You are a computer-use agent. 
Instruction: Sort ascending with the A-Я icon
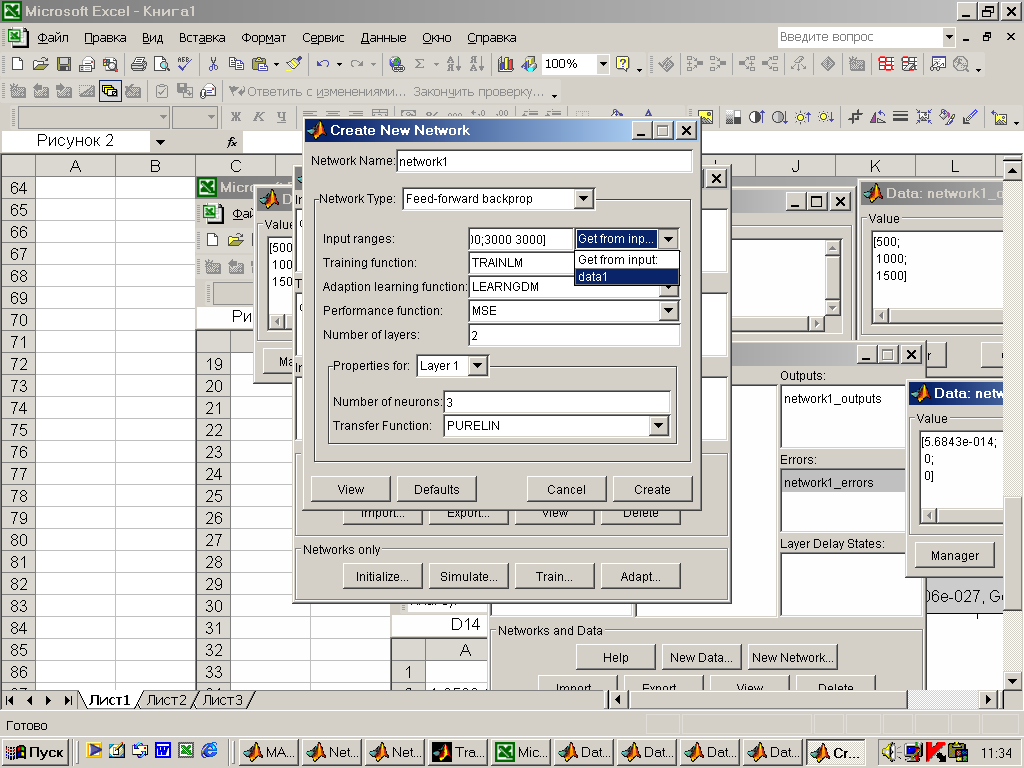click(453, 64)
